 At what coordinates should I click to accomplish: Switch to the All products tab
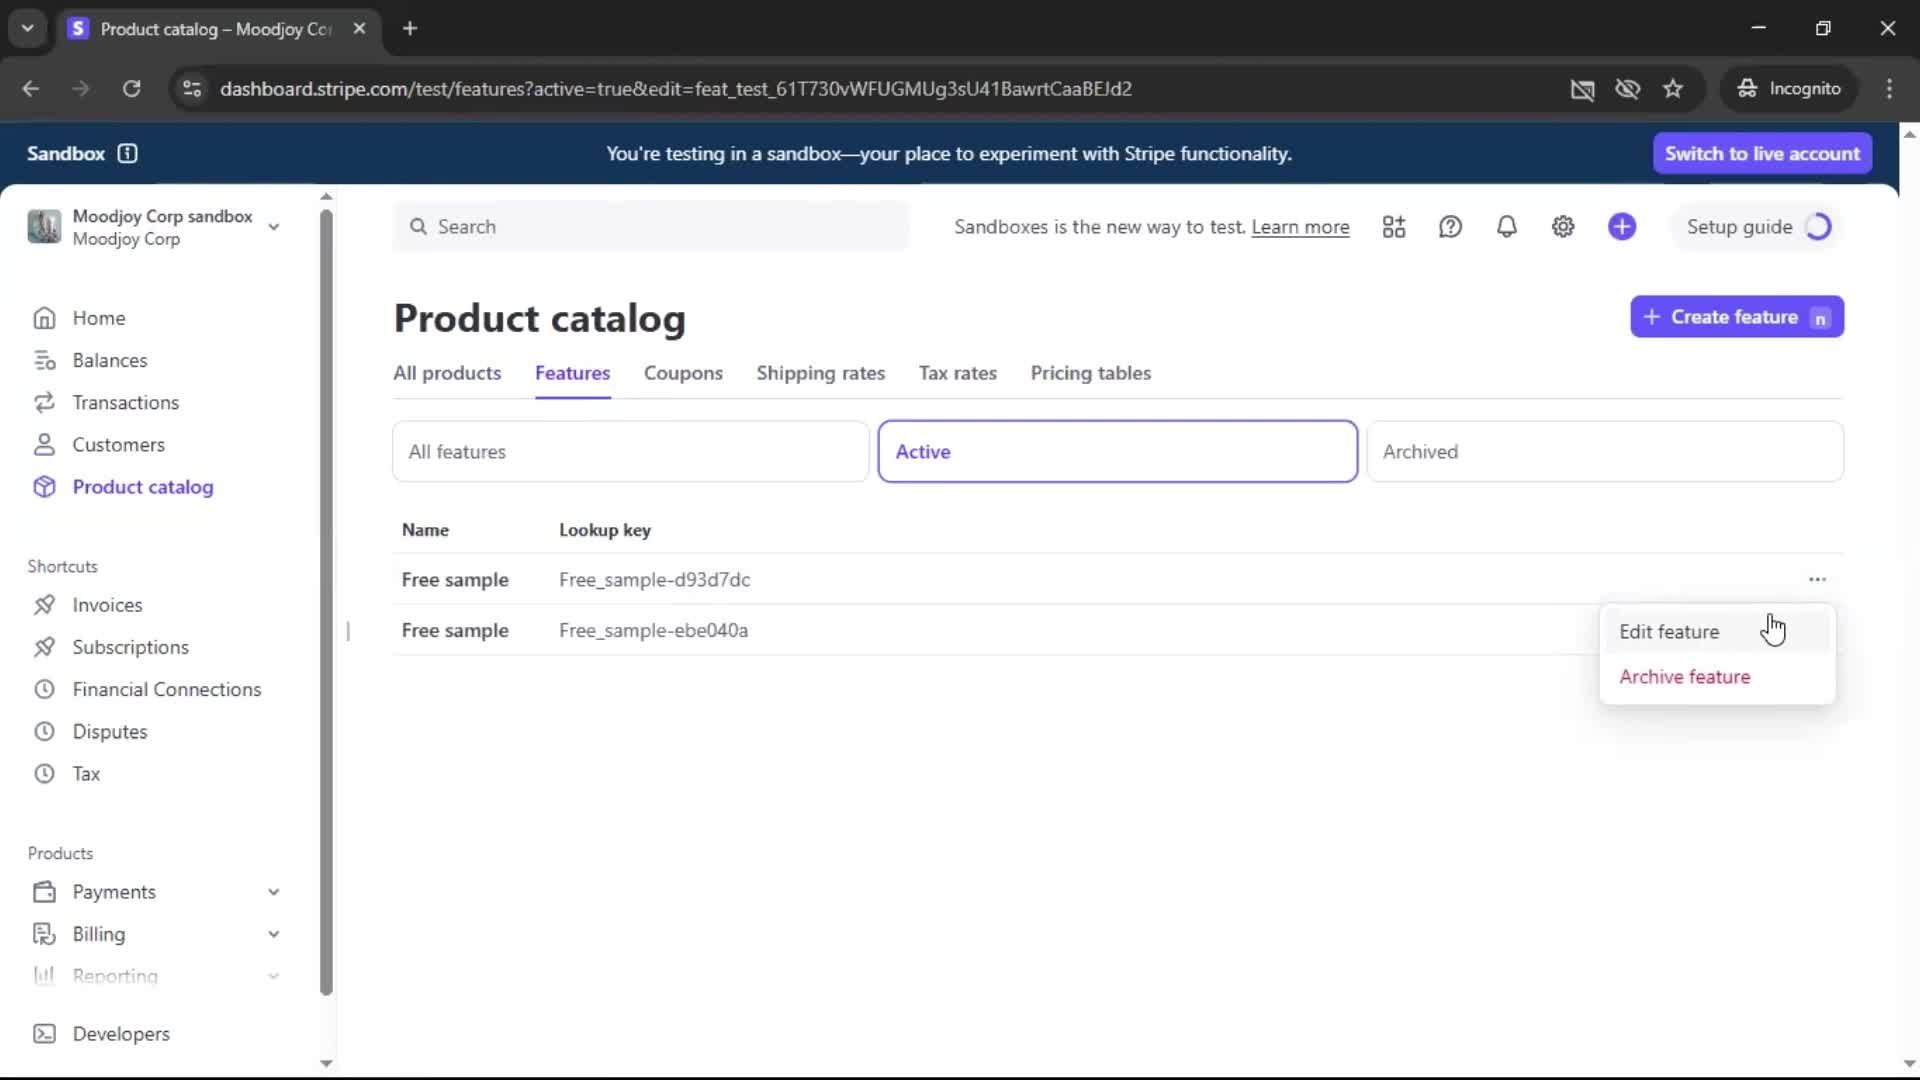(x=447, y=373)
